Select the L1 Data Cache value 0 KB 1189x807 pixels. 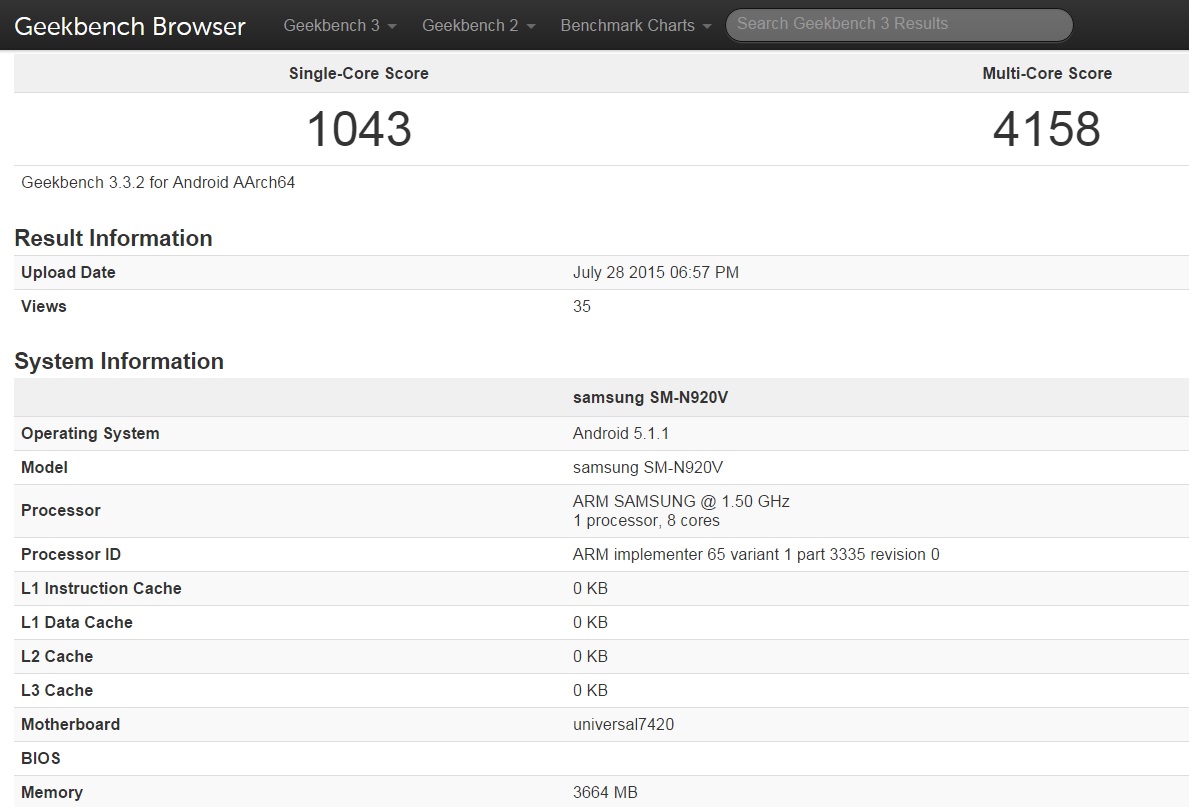pos(590,623)
